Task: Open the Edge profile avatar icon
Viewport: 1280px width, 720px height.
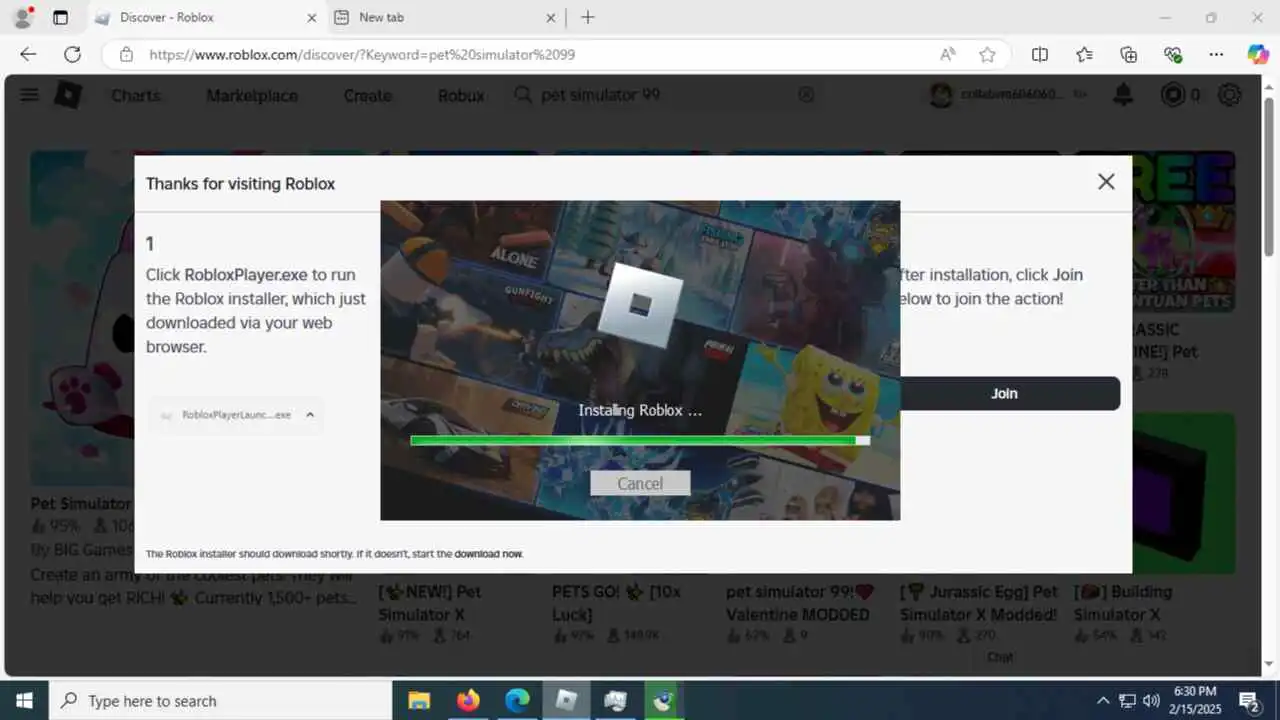Action: [22, 17]
